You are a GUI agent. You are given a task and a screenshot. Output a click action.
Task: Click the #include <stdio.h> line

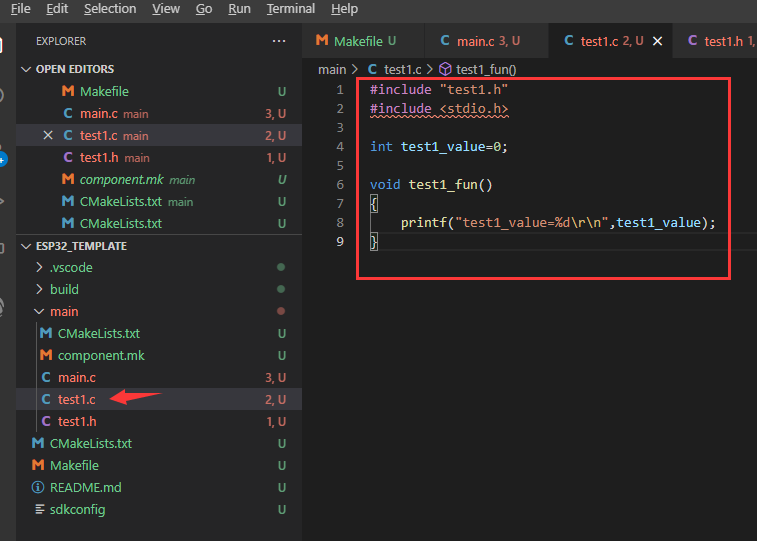pos(439,109)
